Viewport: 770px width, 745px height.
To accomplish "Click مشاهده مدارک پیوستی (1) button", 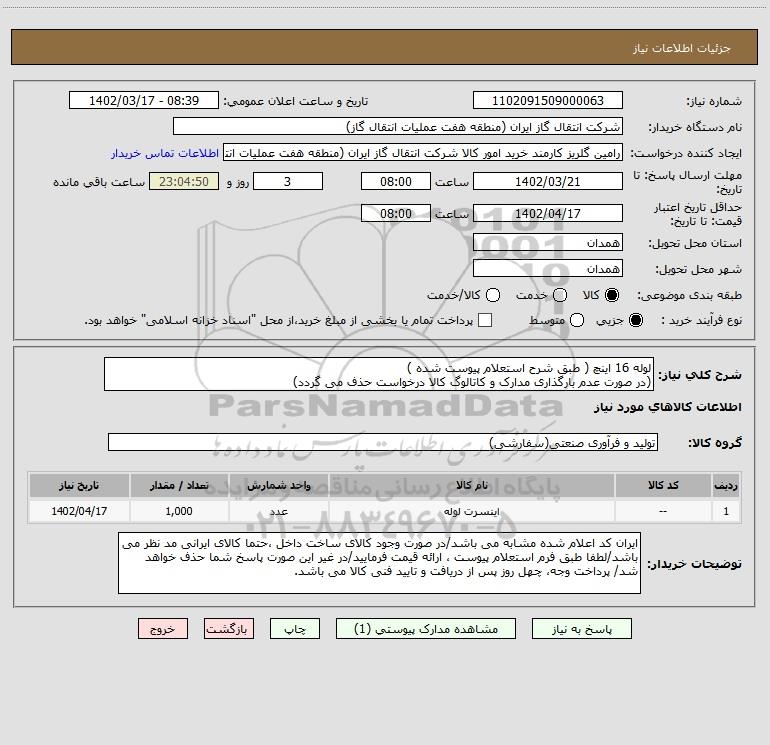I will 426,629.
